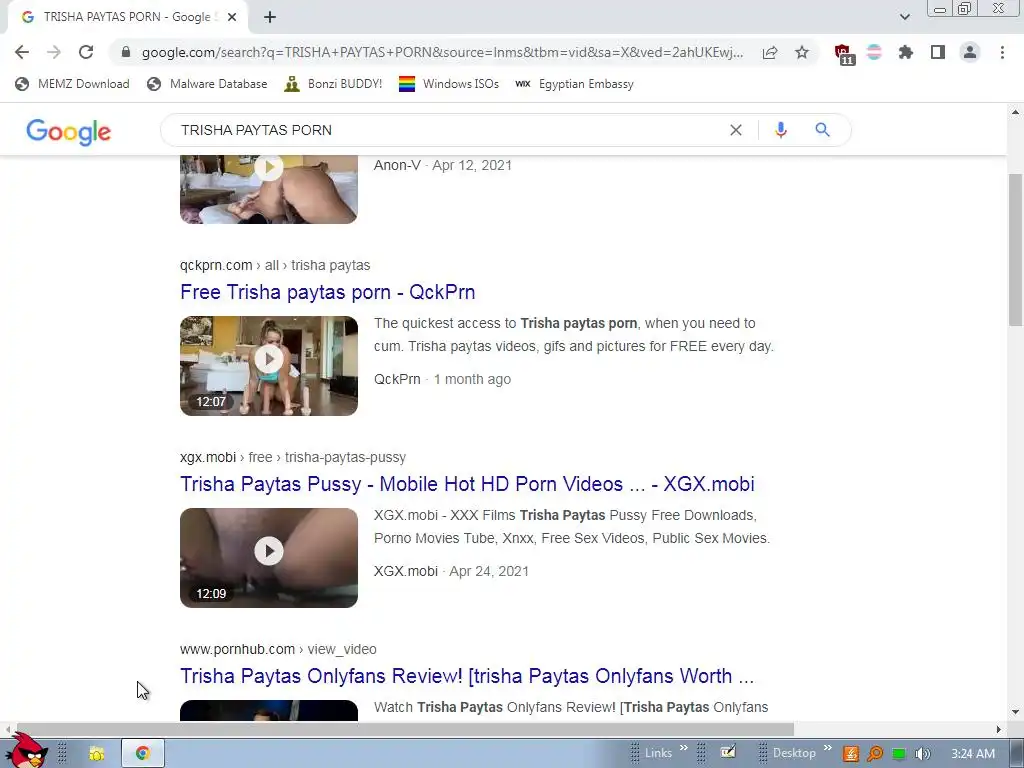Open the Egyptian Embassy bookmark
The height and width of the screenshot is (768, 1024).
[x=574, y=84]
